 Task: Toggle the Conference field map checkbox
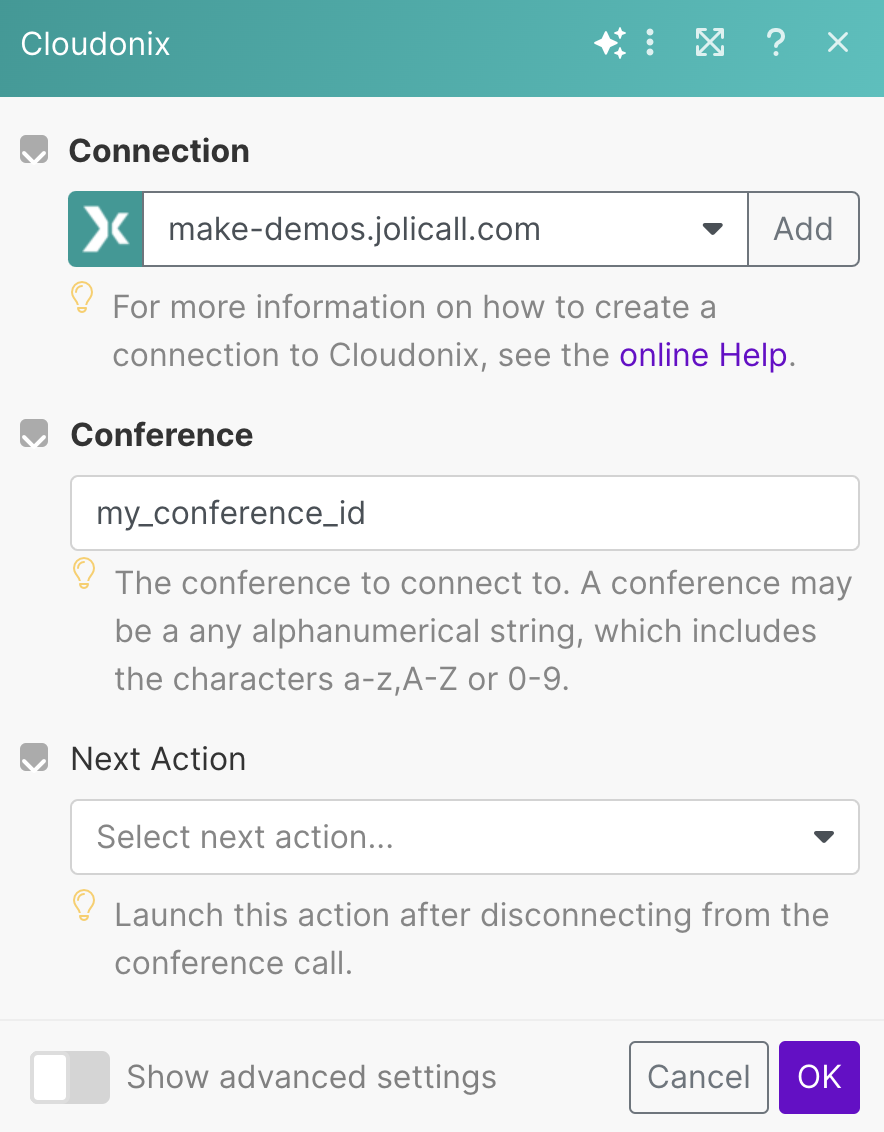34,435
